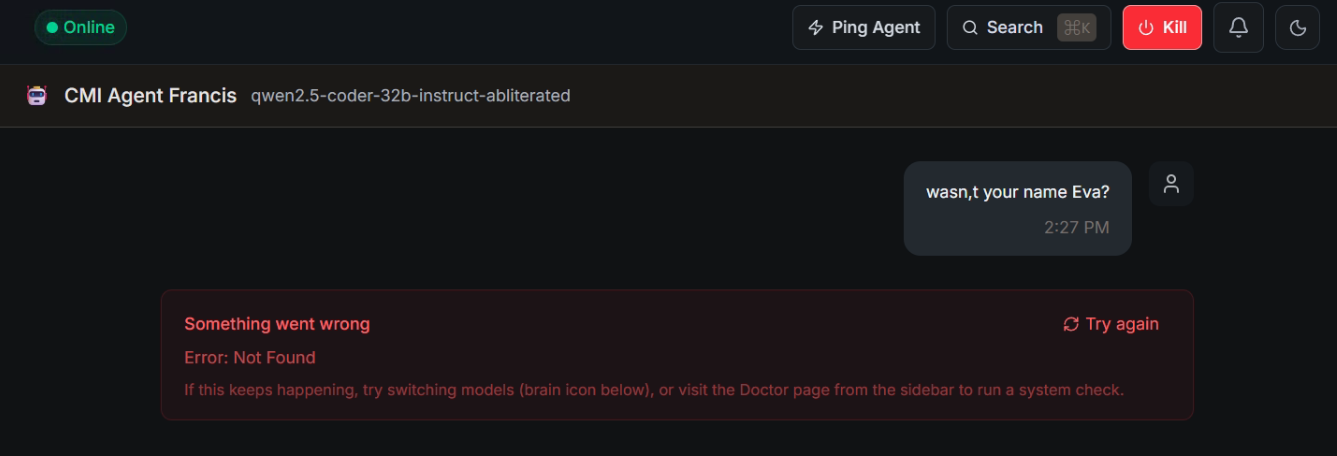Click the "wasn,t your name Eva?" message bubble

(x=1017, y=193)
